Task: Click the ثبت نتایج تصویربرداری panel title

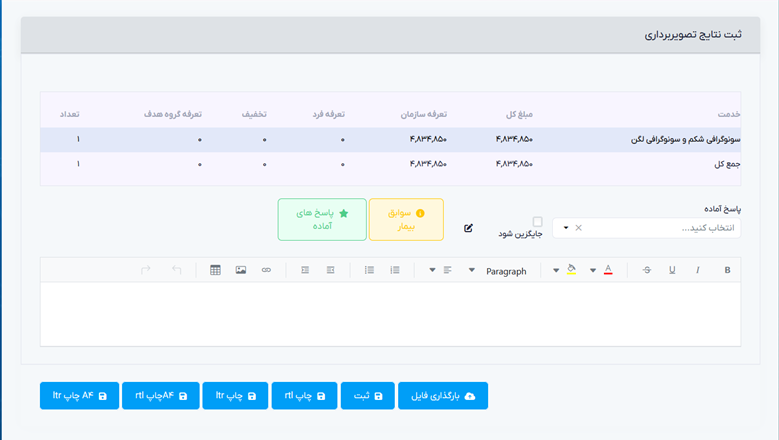Action: click(693, 34)
